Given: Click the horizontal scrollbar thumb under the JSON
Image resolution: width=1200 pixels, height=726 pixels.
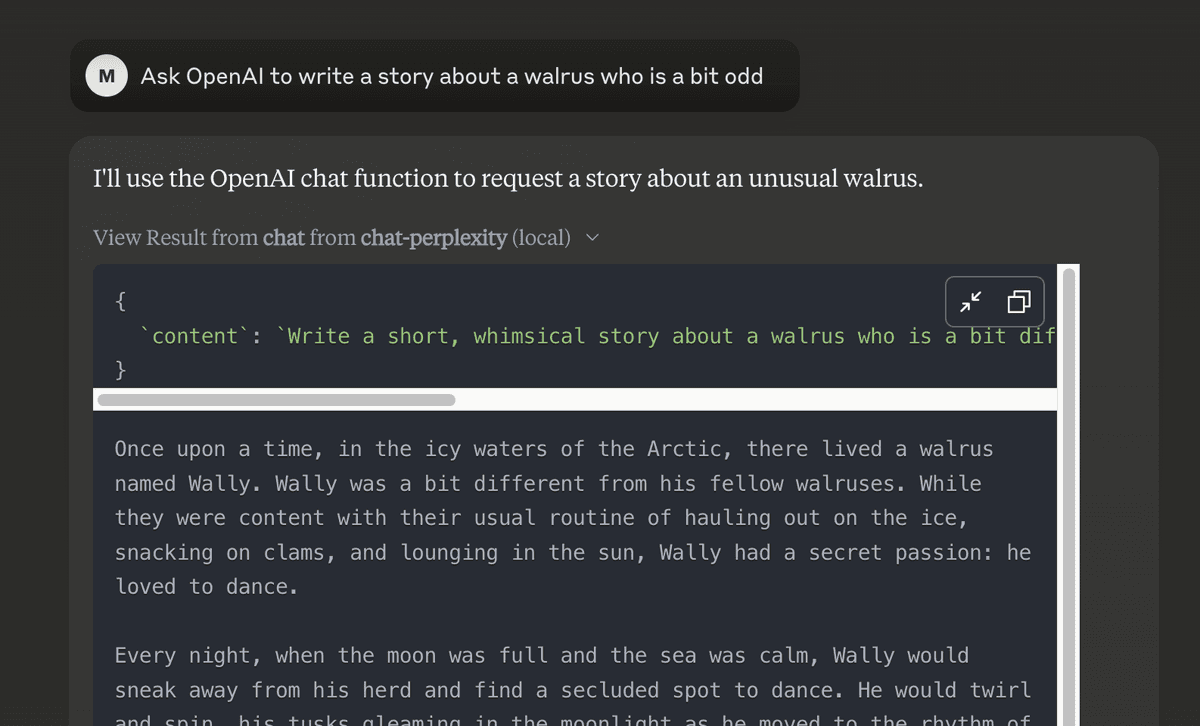Looking at the screenshot, I should [276, 400].
